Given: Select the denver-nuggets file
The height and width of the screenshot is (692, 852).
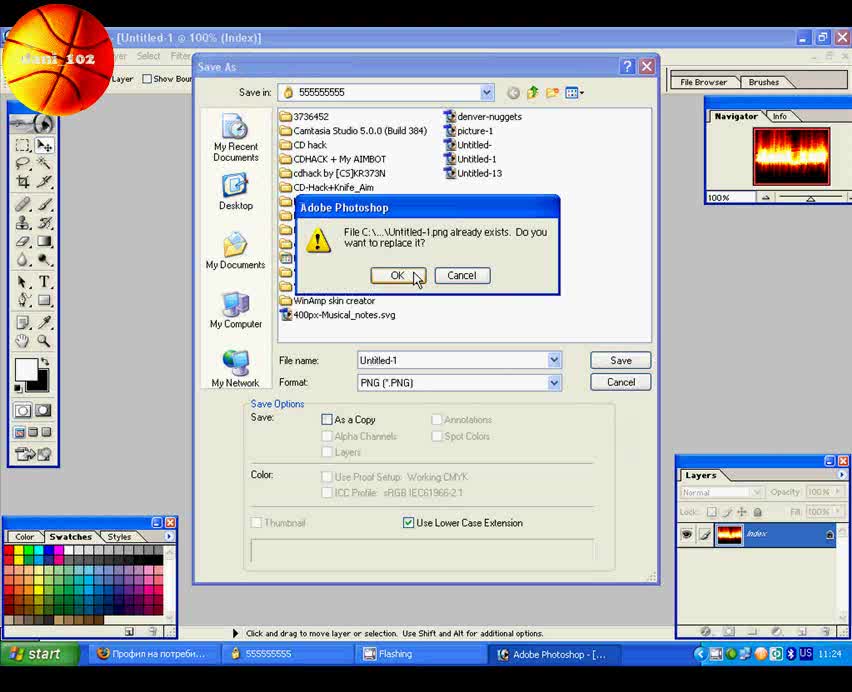Looking at the screenshot, I should [x=483, y=117].
